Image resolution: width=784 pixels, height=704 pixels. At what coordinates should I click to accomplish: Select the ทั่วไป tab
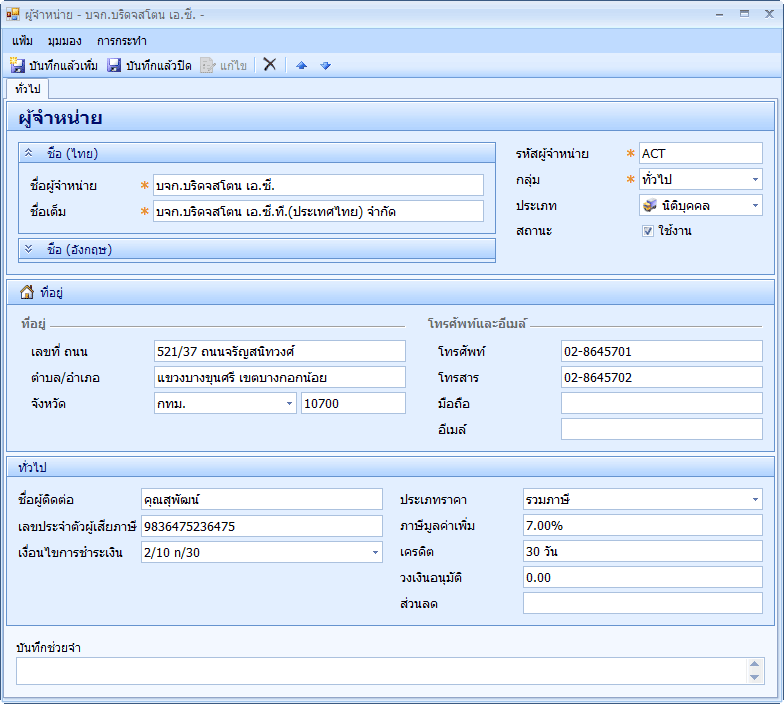[27, 89]
